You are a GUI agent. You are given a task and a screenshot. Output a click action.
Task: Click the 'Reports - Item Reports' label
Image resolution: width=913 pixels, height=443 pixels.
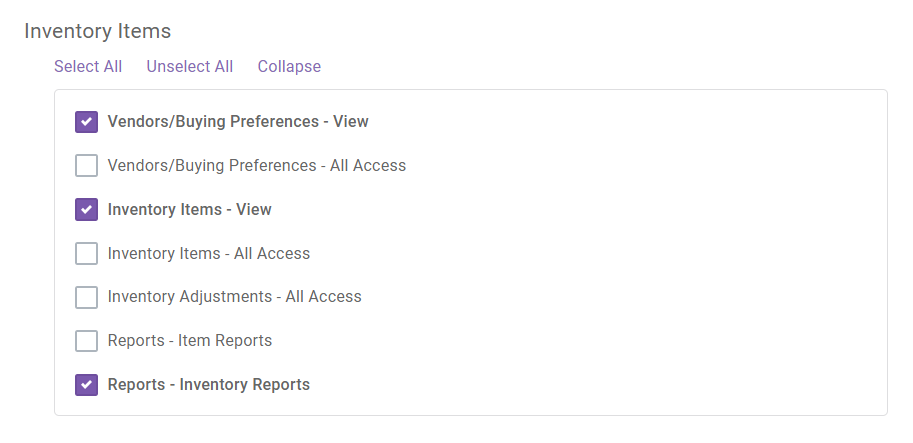pyautogui.click(x=190, y=341)
